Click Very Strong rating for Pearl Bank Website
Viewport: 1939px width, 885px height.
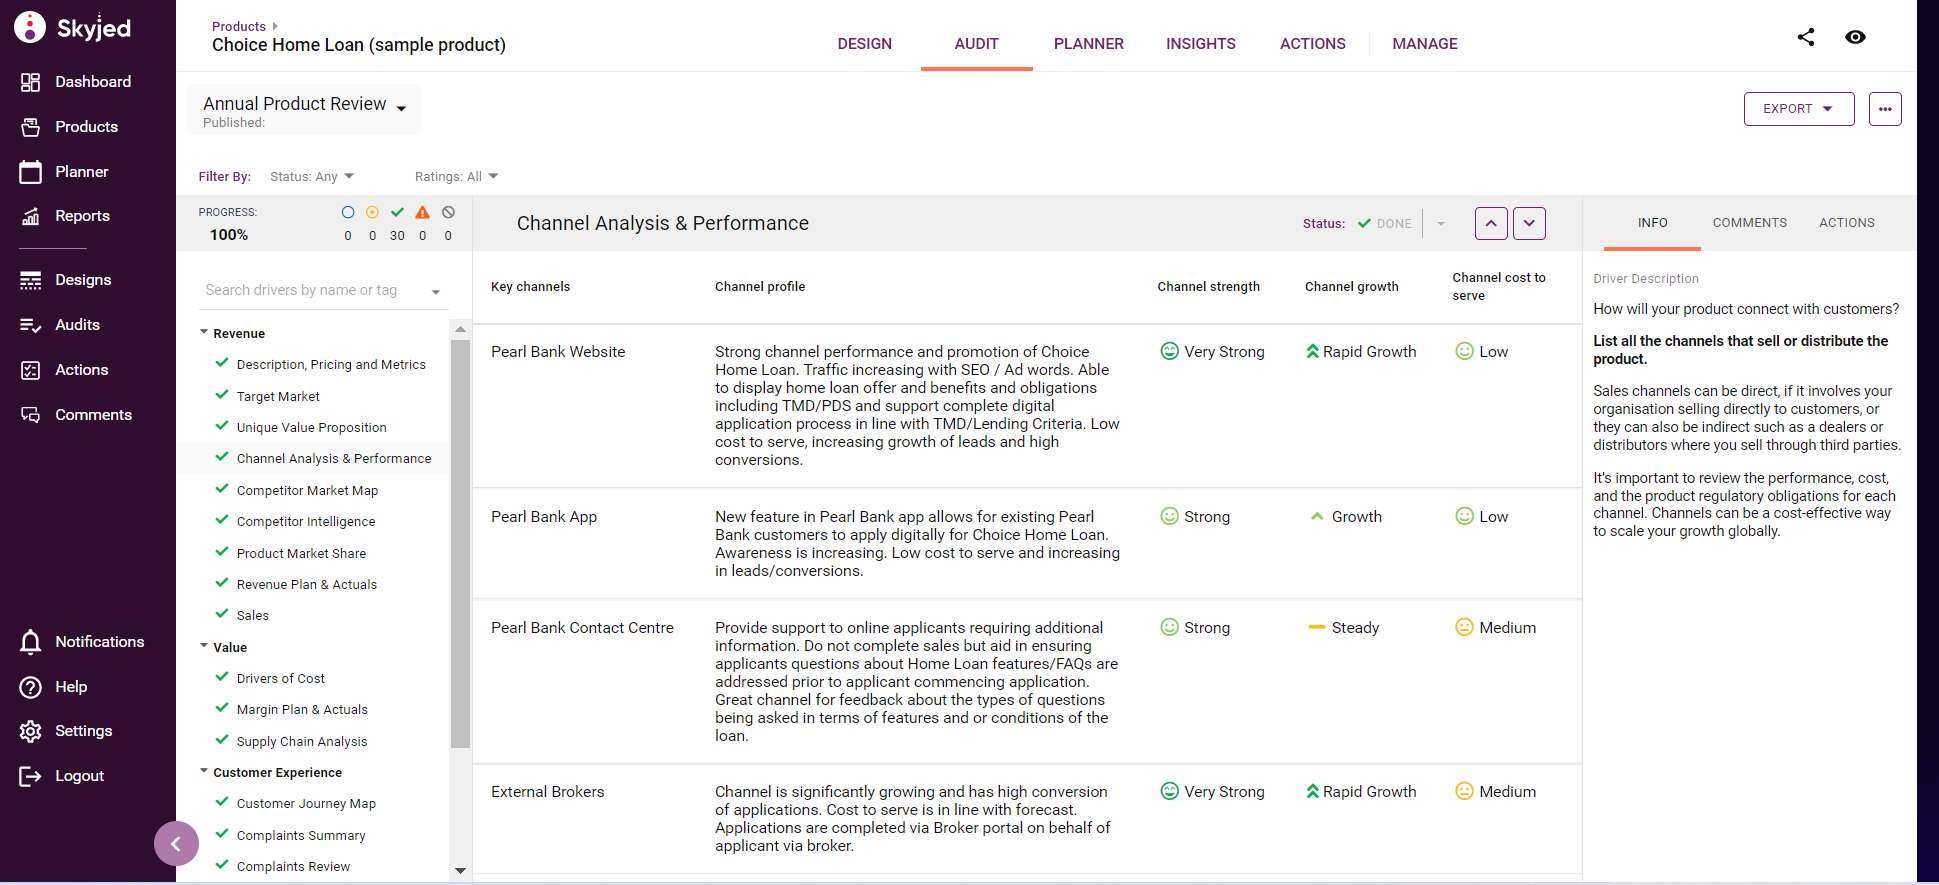pos(1212,352)
